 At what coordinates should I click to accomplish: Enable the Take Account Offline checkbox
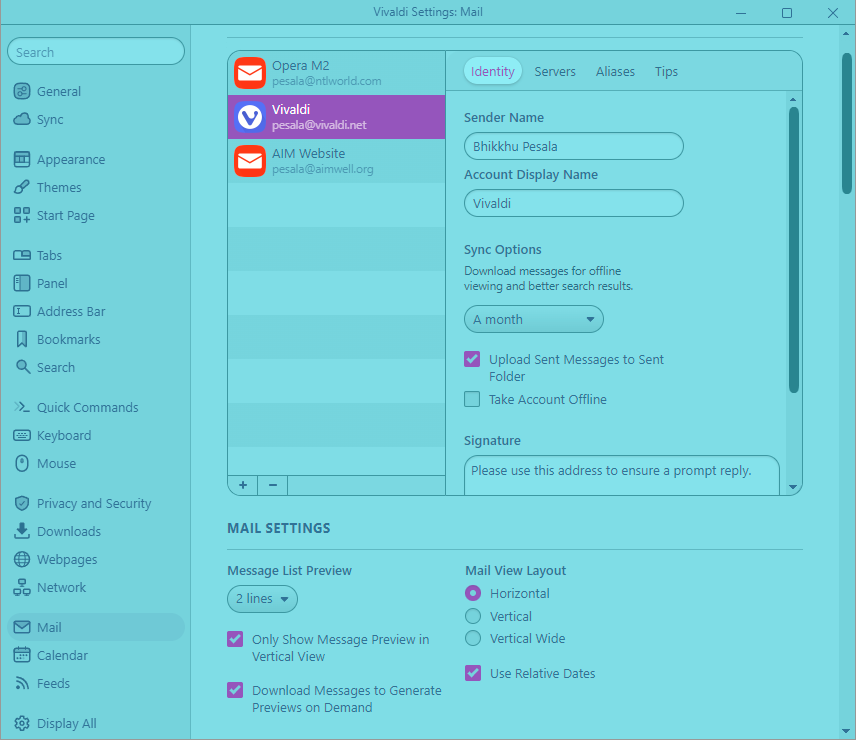(x=472, y=400)
